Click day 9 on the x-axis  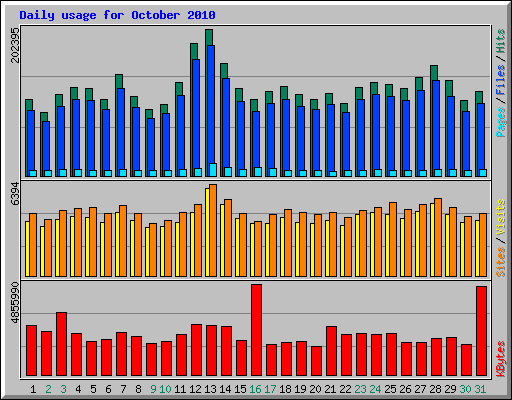[153, 389]
